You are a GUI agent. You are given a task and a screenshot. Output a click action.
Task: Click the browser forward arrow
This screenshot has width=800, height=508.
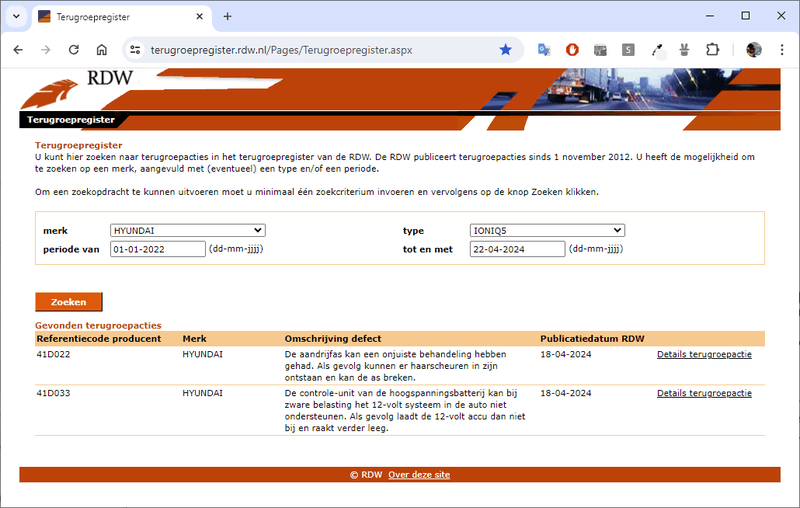click(45, 49)
